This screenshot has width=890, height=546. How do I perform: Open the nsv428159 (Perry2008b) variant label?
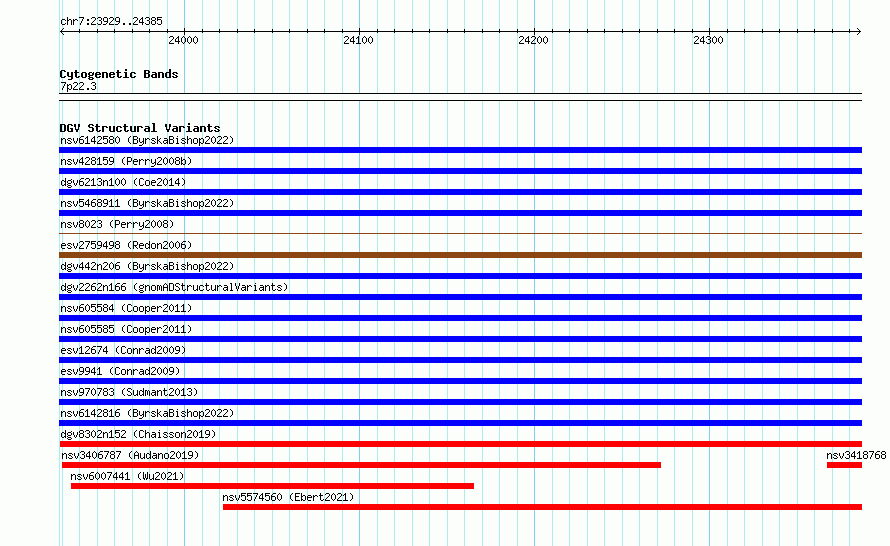coord(126,161)
